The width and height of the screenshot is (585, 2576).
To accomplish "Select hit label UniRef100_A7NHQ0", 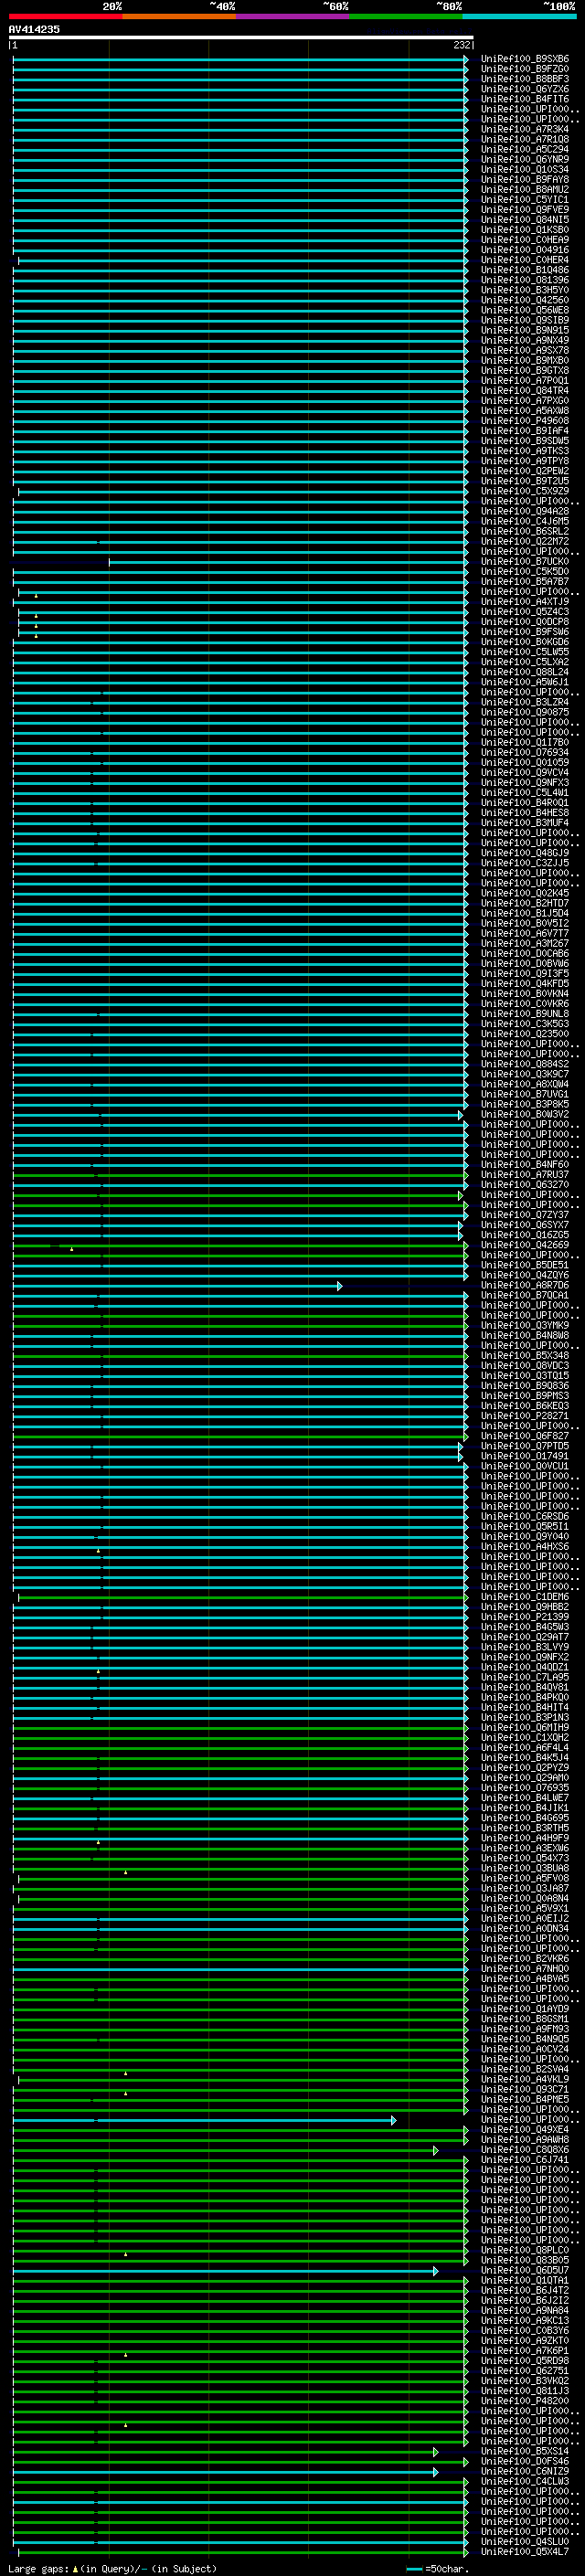I will (x=525, y=1969).
